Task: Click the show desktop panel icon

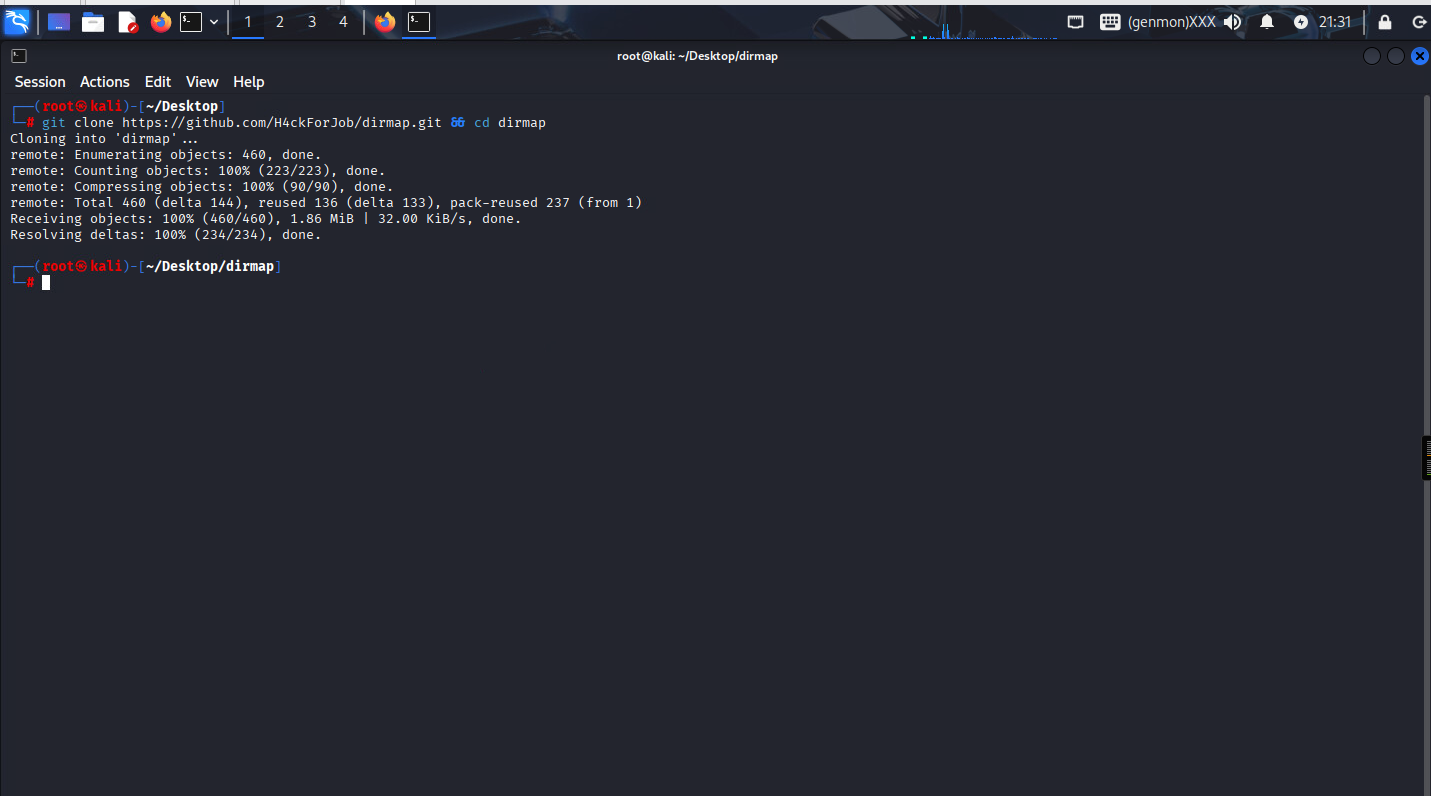Action: coord(59,22)
